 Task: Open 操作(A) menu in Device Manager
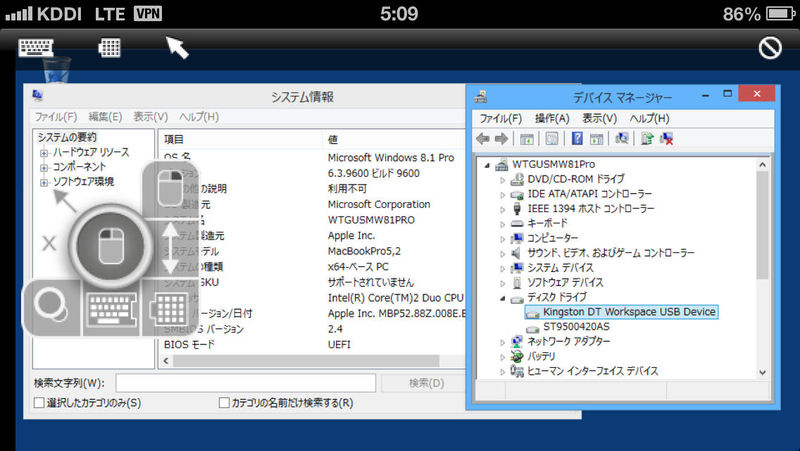pyautogui.click(x=552, y=118)
